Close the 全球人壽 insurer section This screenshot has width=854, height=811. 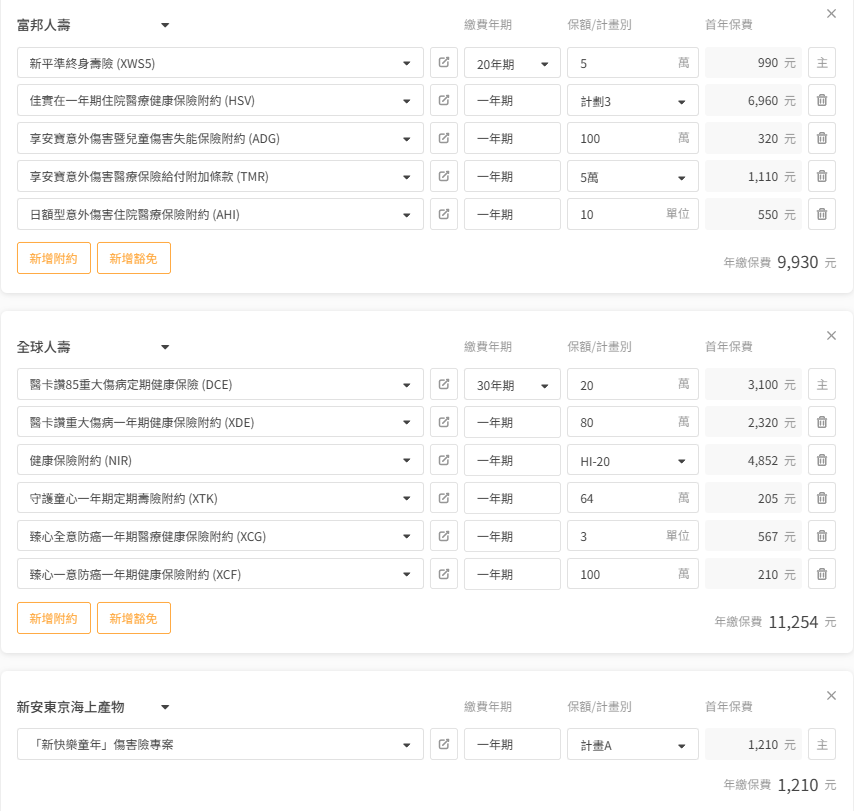pyautogui.click(x=831, y=336)
